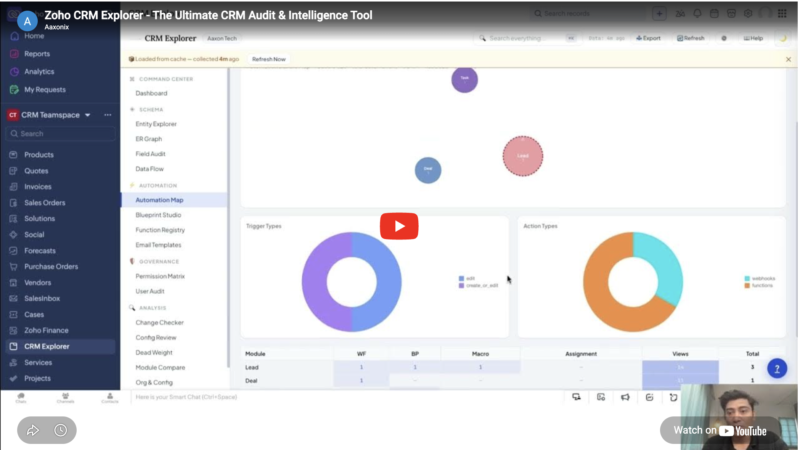Open the Chats tab at bottom
Image resolution: width=800 pixels, height=450 pixels.
click(x=20, y=398)
